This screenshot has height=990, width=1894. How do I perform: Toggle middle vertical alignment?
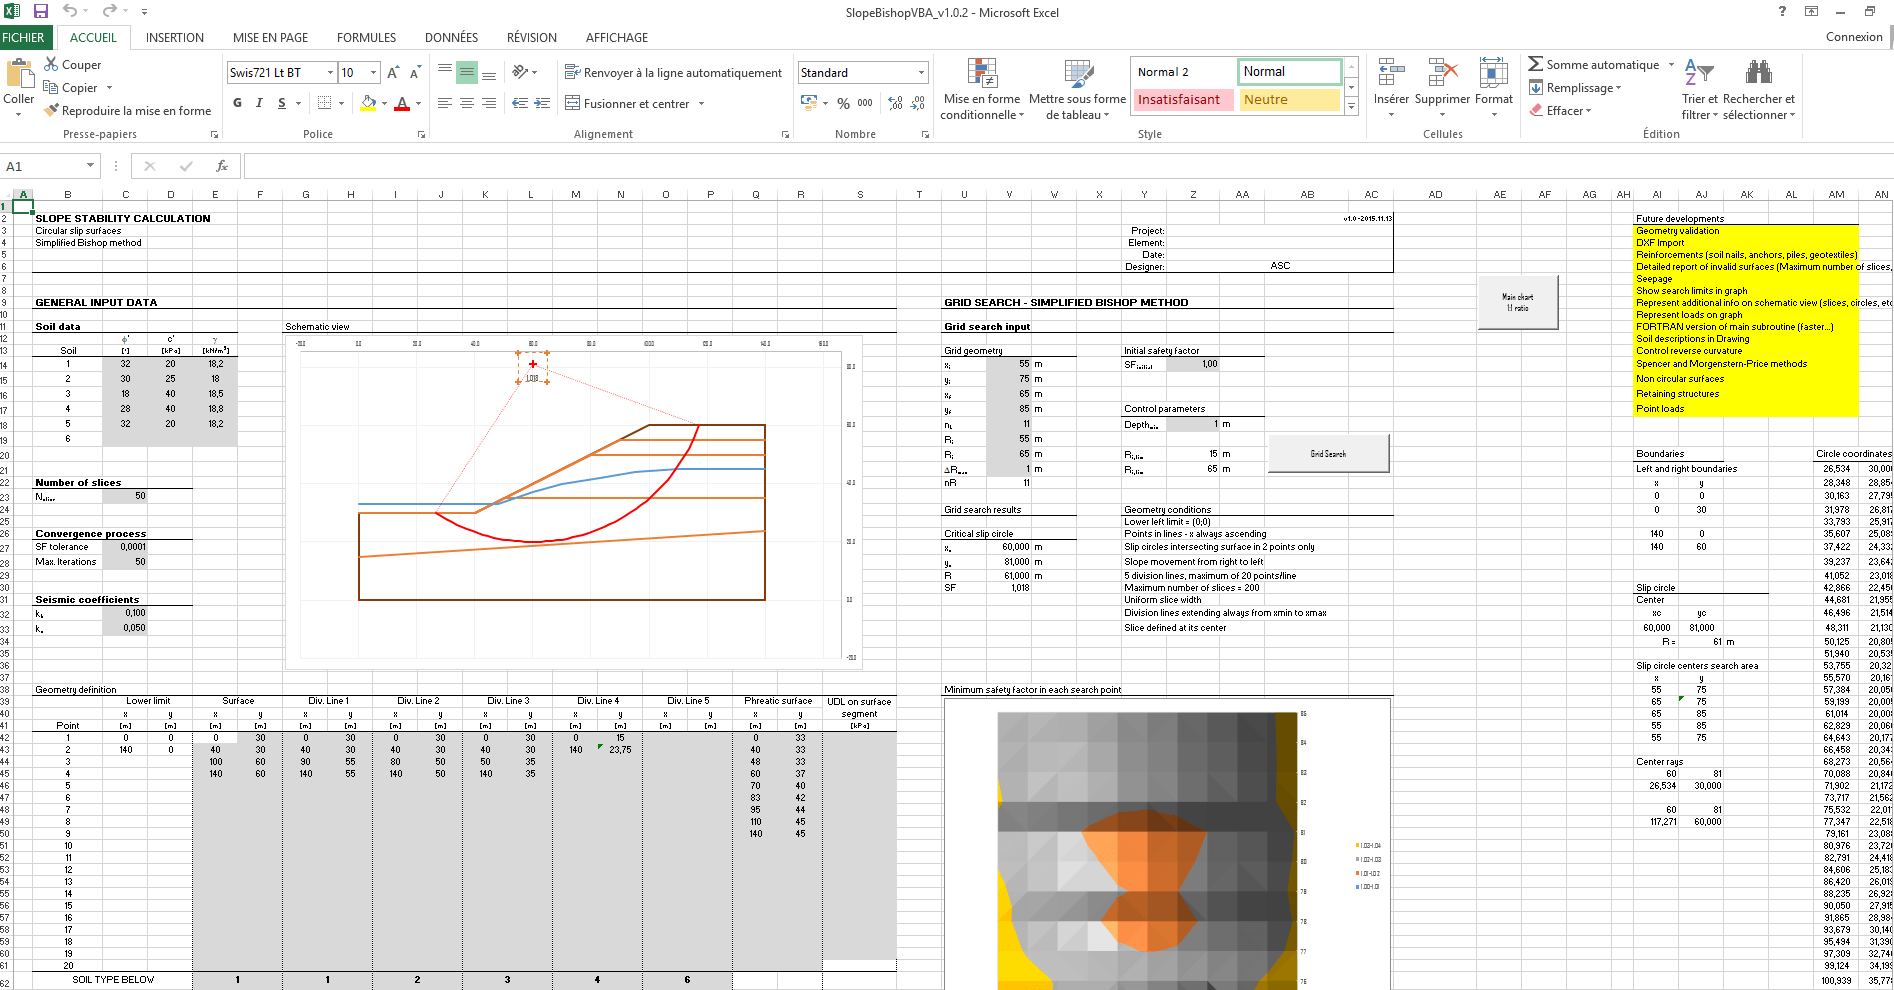[x=467, y=72]
